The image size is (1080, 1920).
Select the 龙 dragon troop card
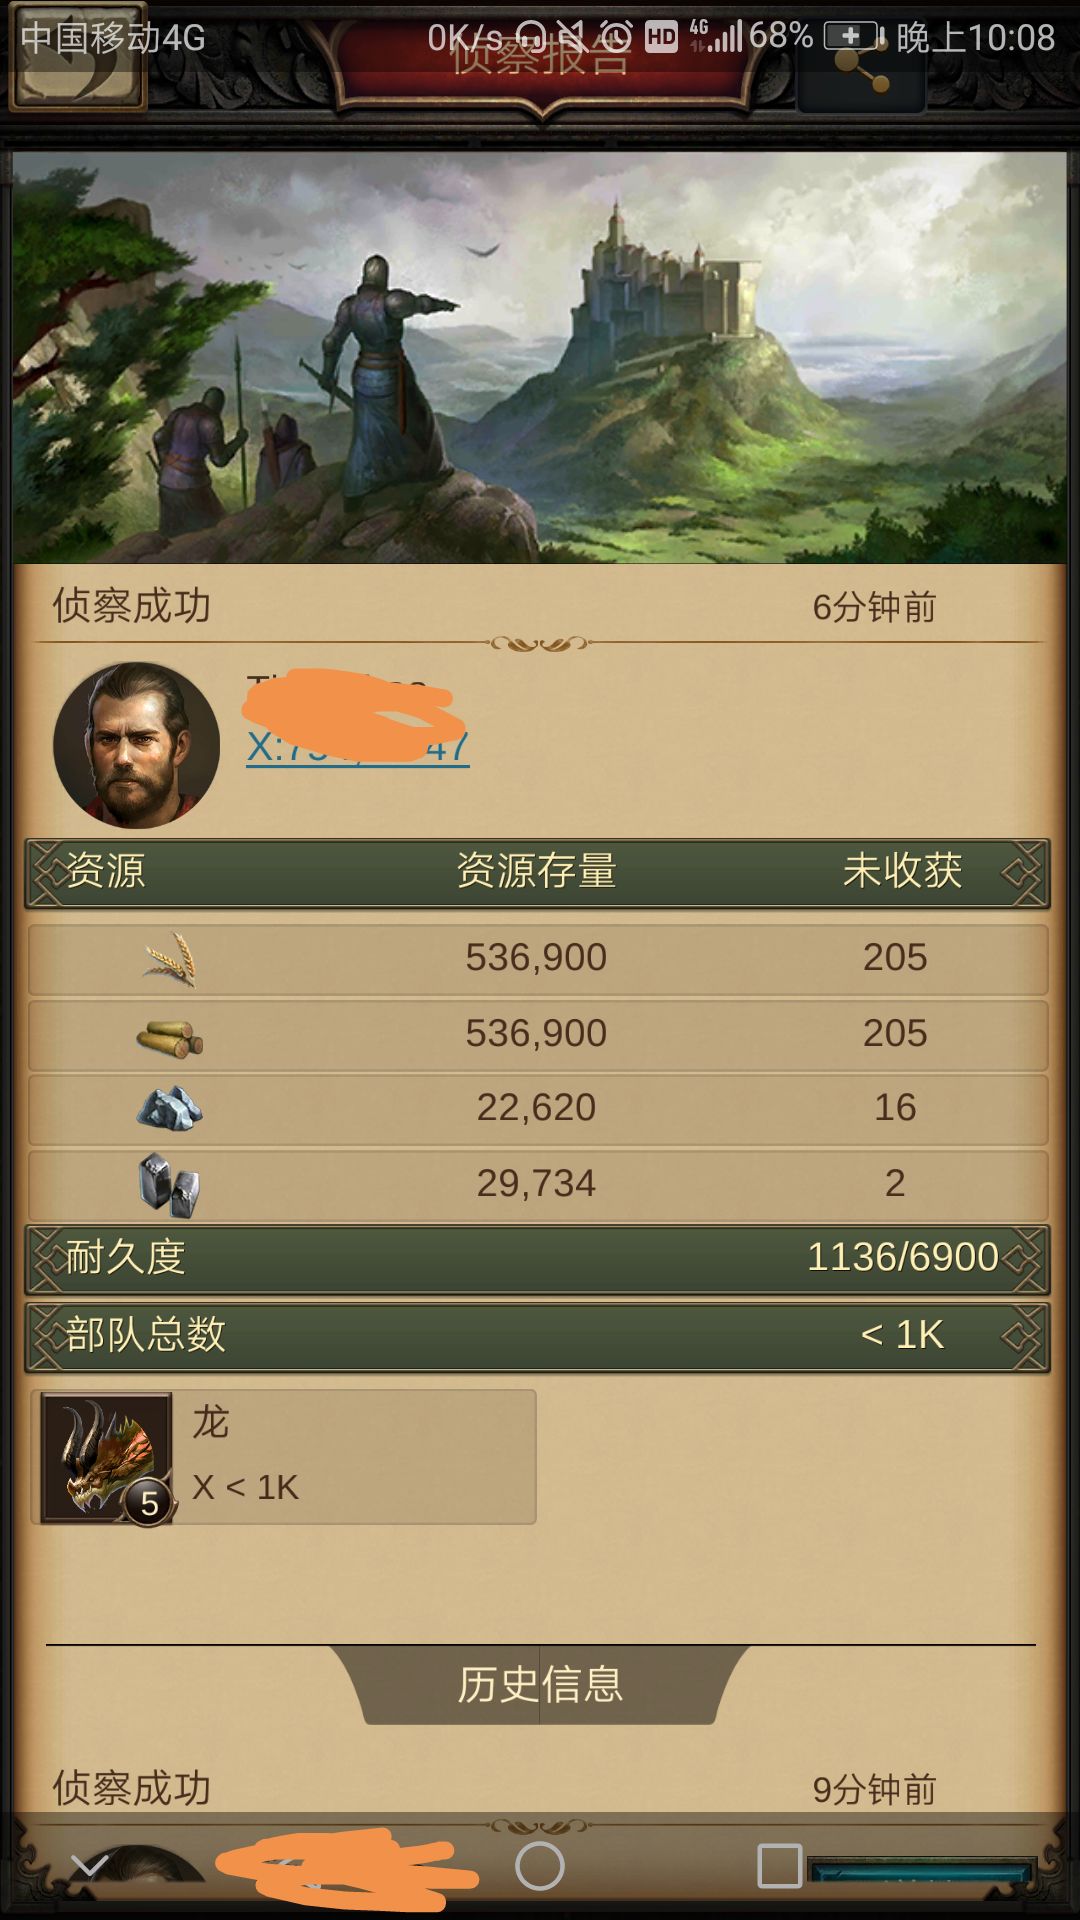pyautogui.click(x=284, y=1457)
